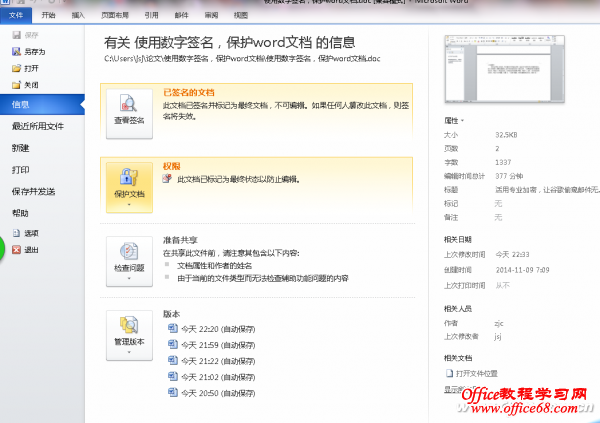Viewport: 600px width, 423px height.
Task: Exit Word via the 退出 icon
Action: pos(15,249)
